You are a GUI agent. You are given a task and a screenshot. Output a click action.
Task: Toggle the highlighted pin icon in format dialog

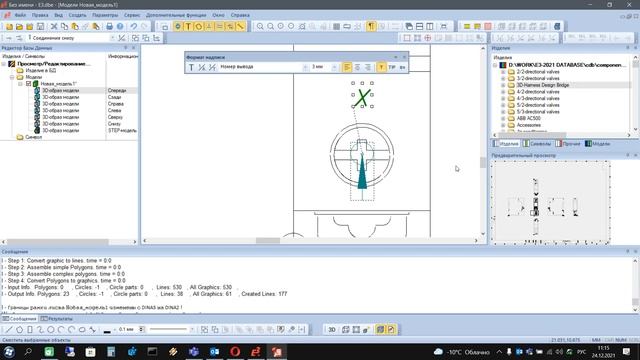point(381,67)
